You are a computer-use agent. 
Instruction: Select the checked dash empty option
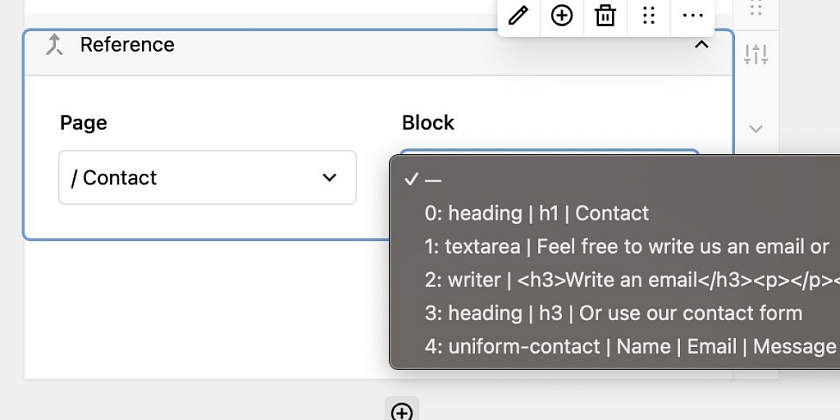pyautogui.click(x=614, y=180)
